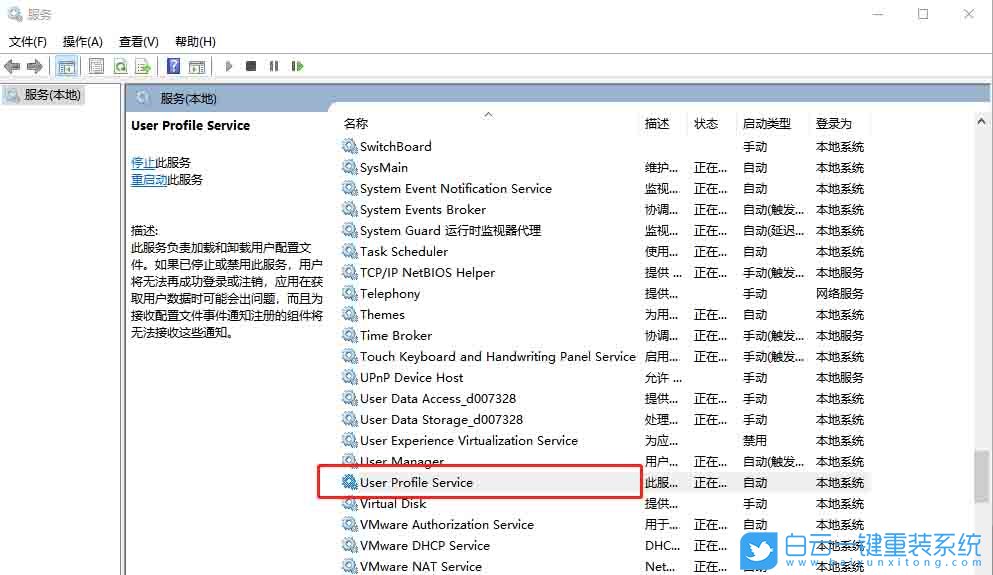Select the User Manager service row
The width and height of the screenshot is (993, 575).
tap(605, 461)
